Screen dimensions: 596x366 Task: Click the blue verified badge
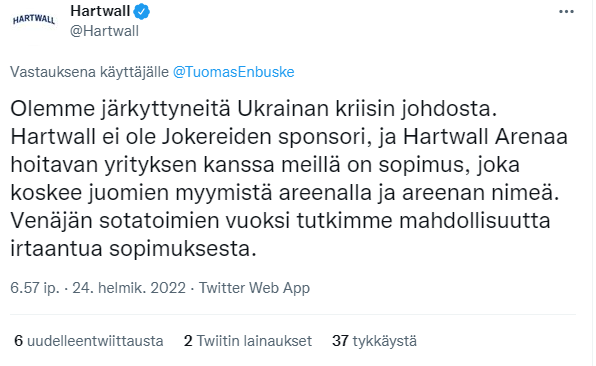coord(142,12)
